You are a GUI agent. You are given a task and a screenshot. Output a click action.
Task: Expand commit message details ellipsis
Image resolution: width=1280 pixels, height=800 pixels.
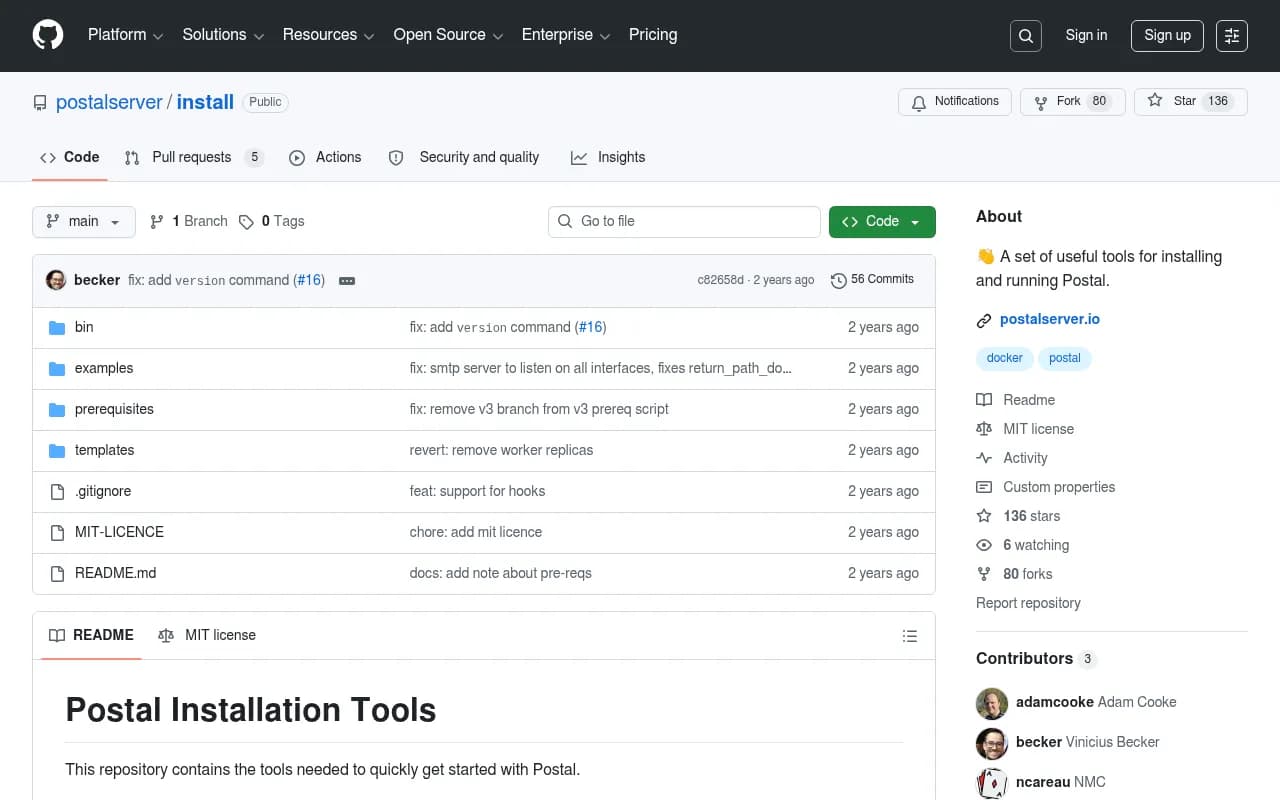347,281
